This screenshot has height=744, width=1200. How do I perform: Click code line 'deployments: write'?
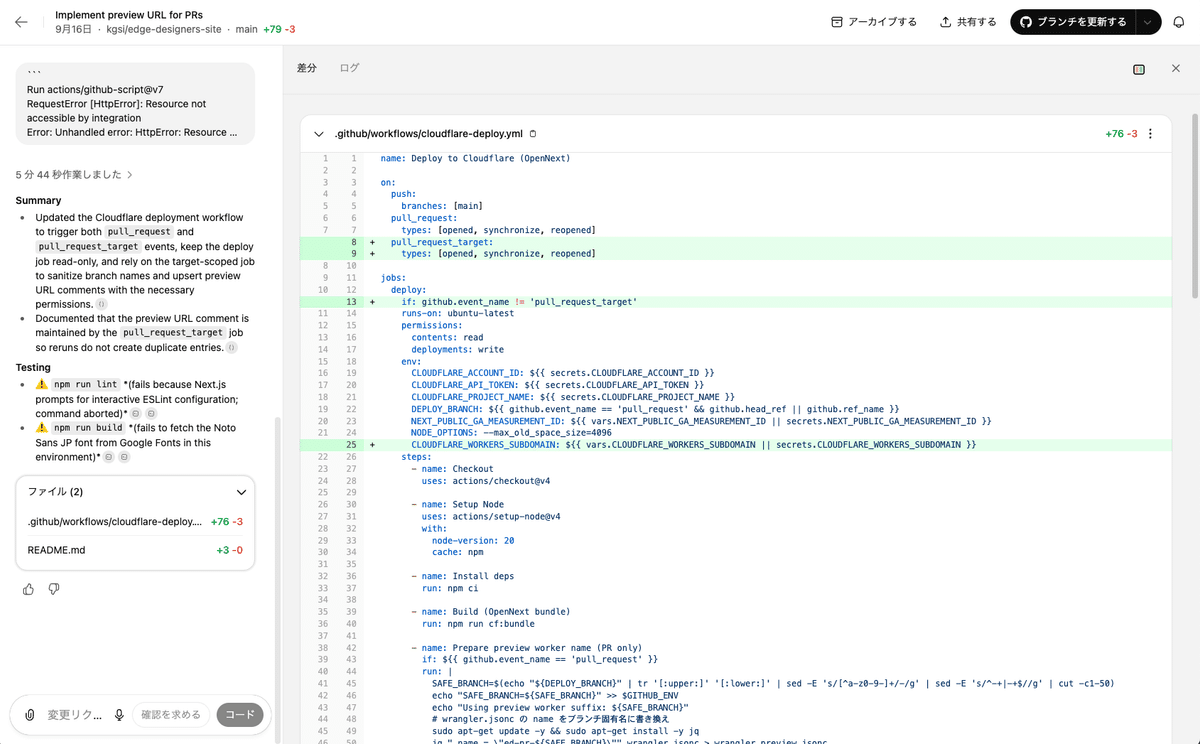click(457, 349)
